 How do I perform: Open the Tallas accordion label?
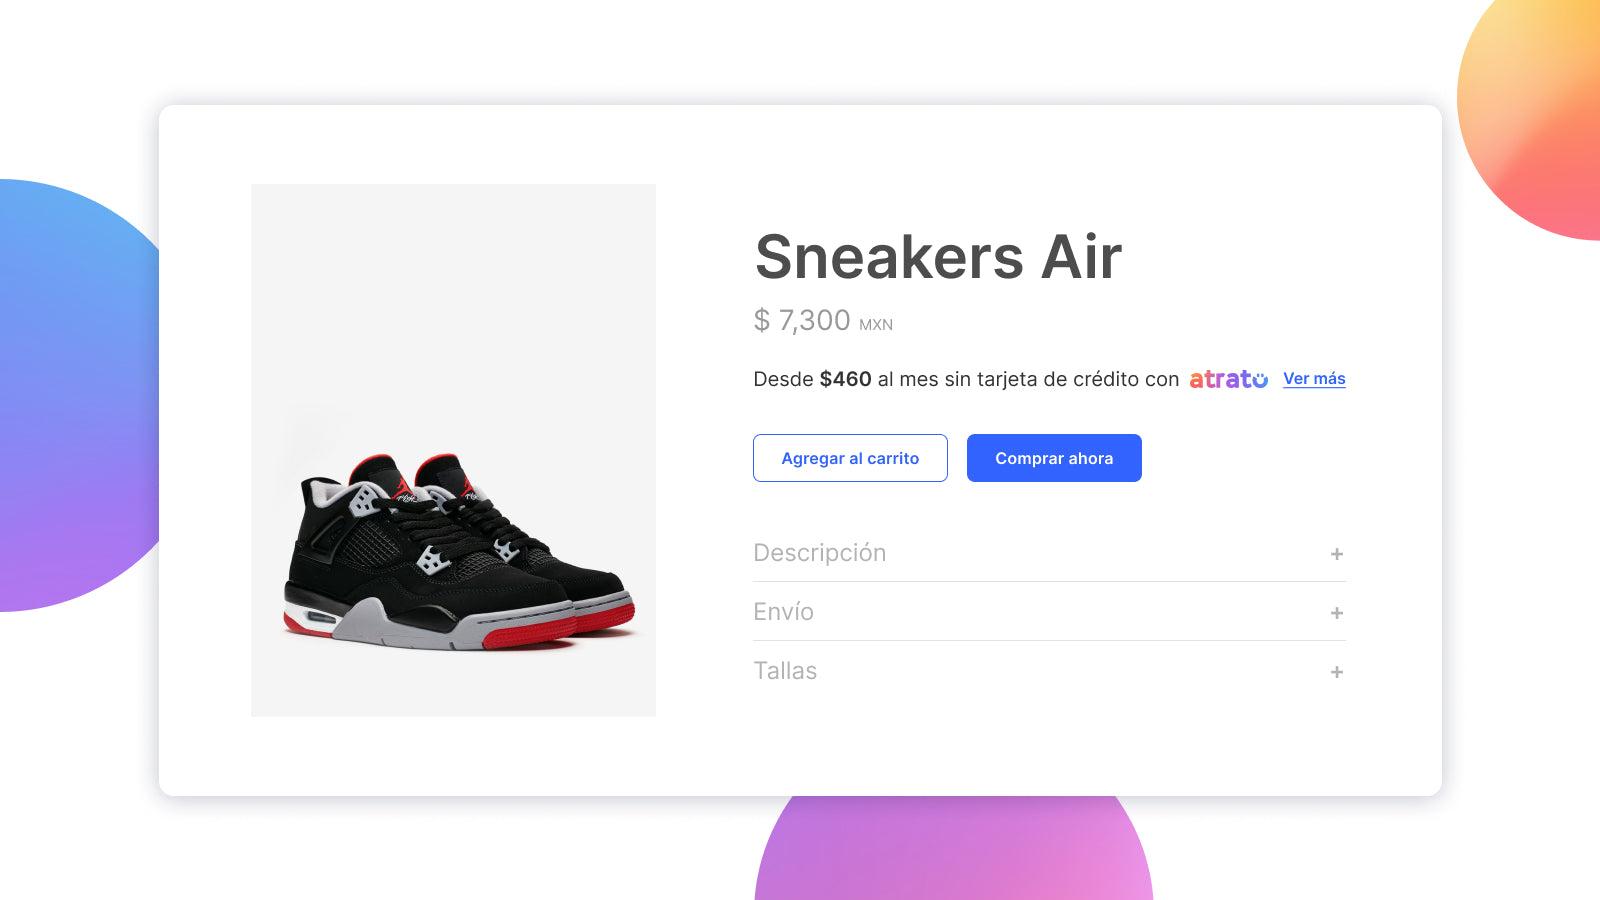(785, 671)
